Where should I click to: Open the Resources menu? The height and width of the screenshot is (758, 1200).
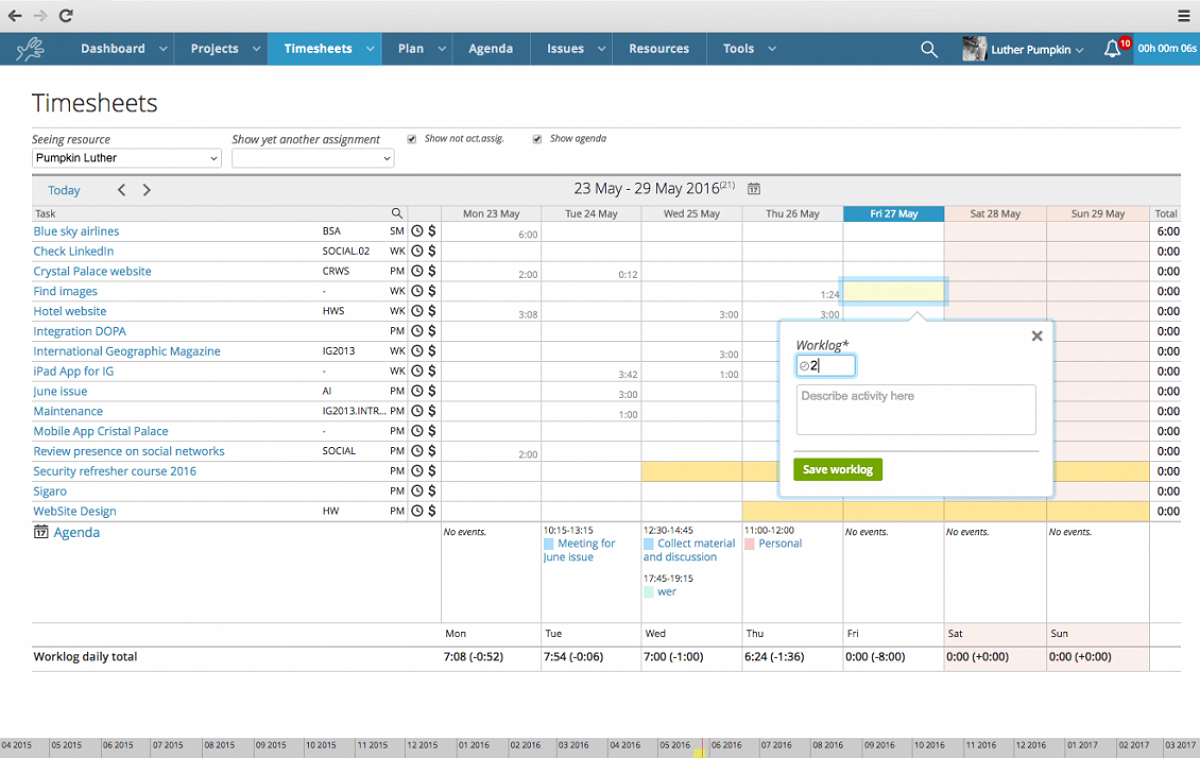coord(659,48)
